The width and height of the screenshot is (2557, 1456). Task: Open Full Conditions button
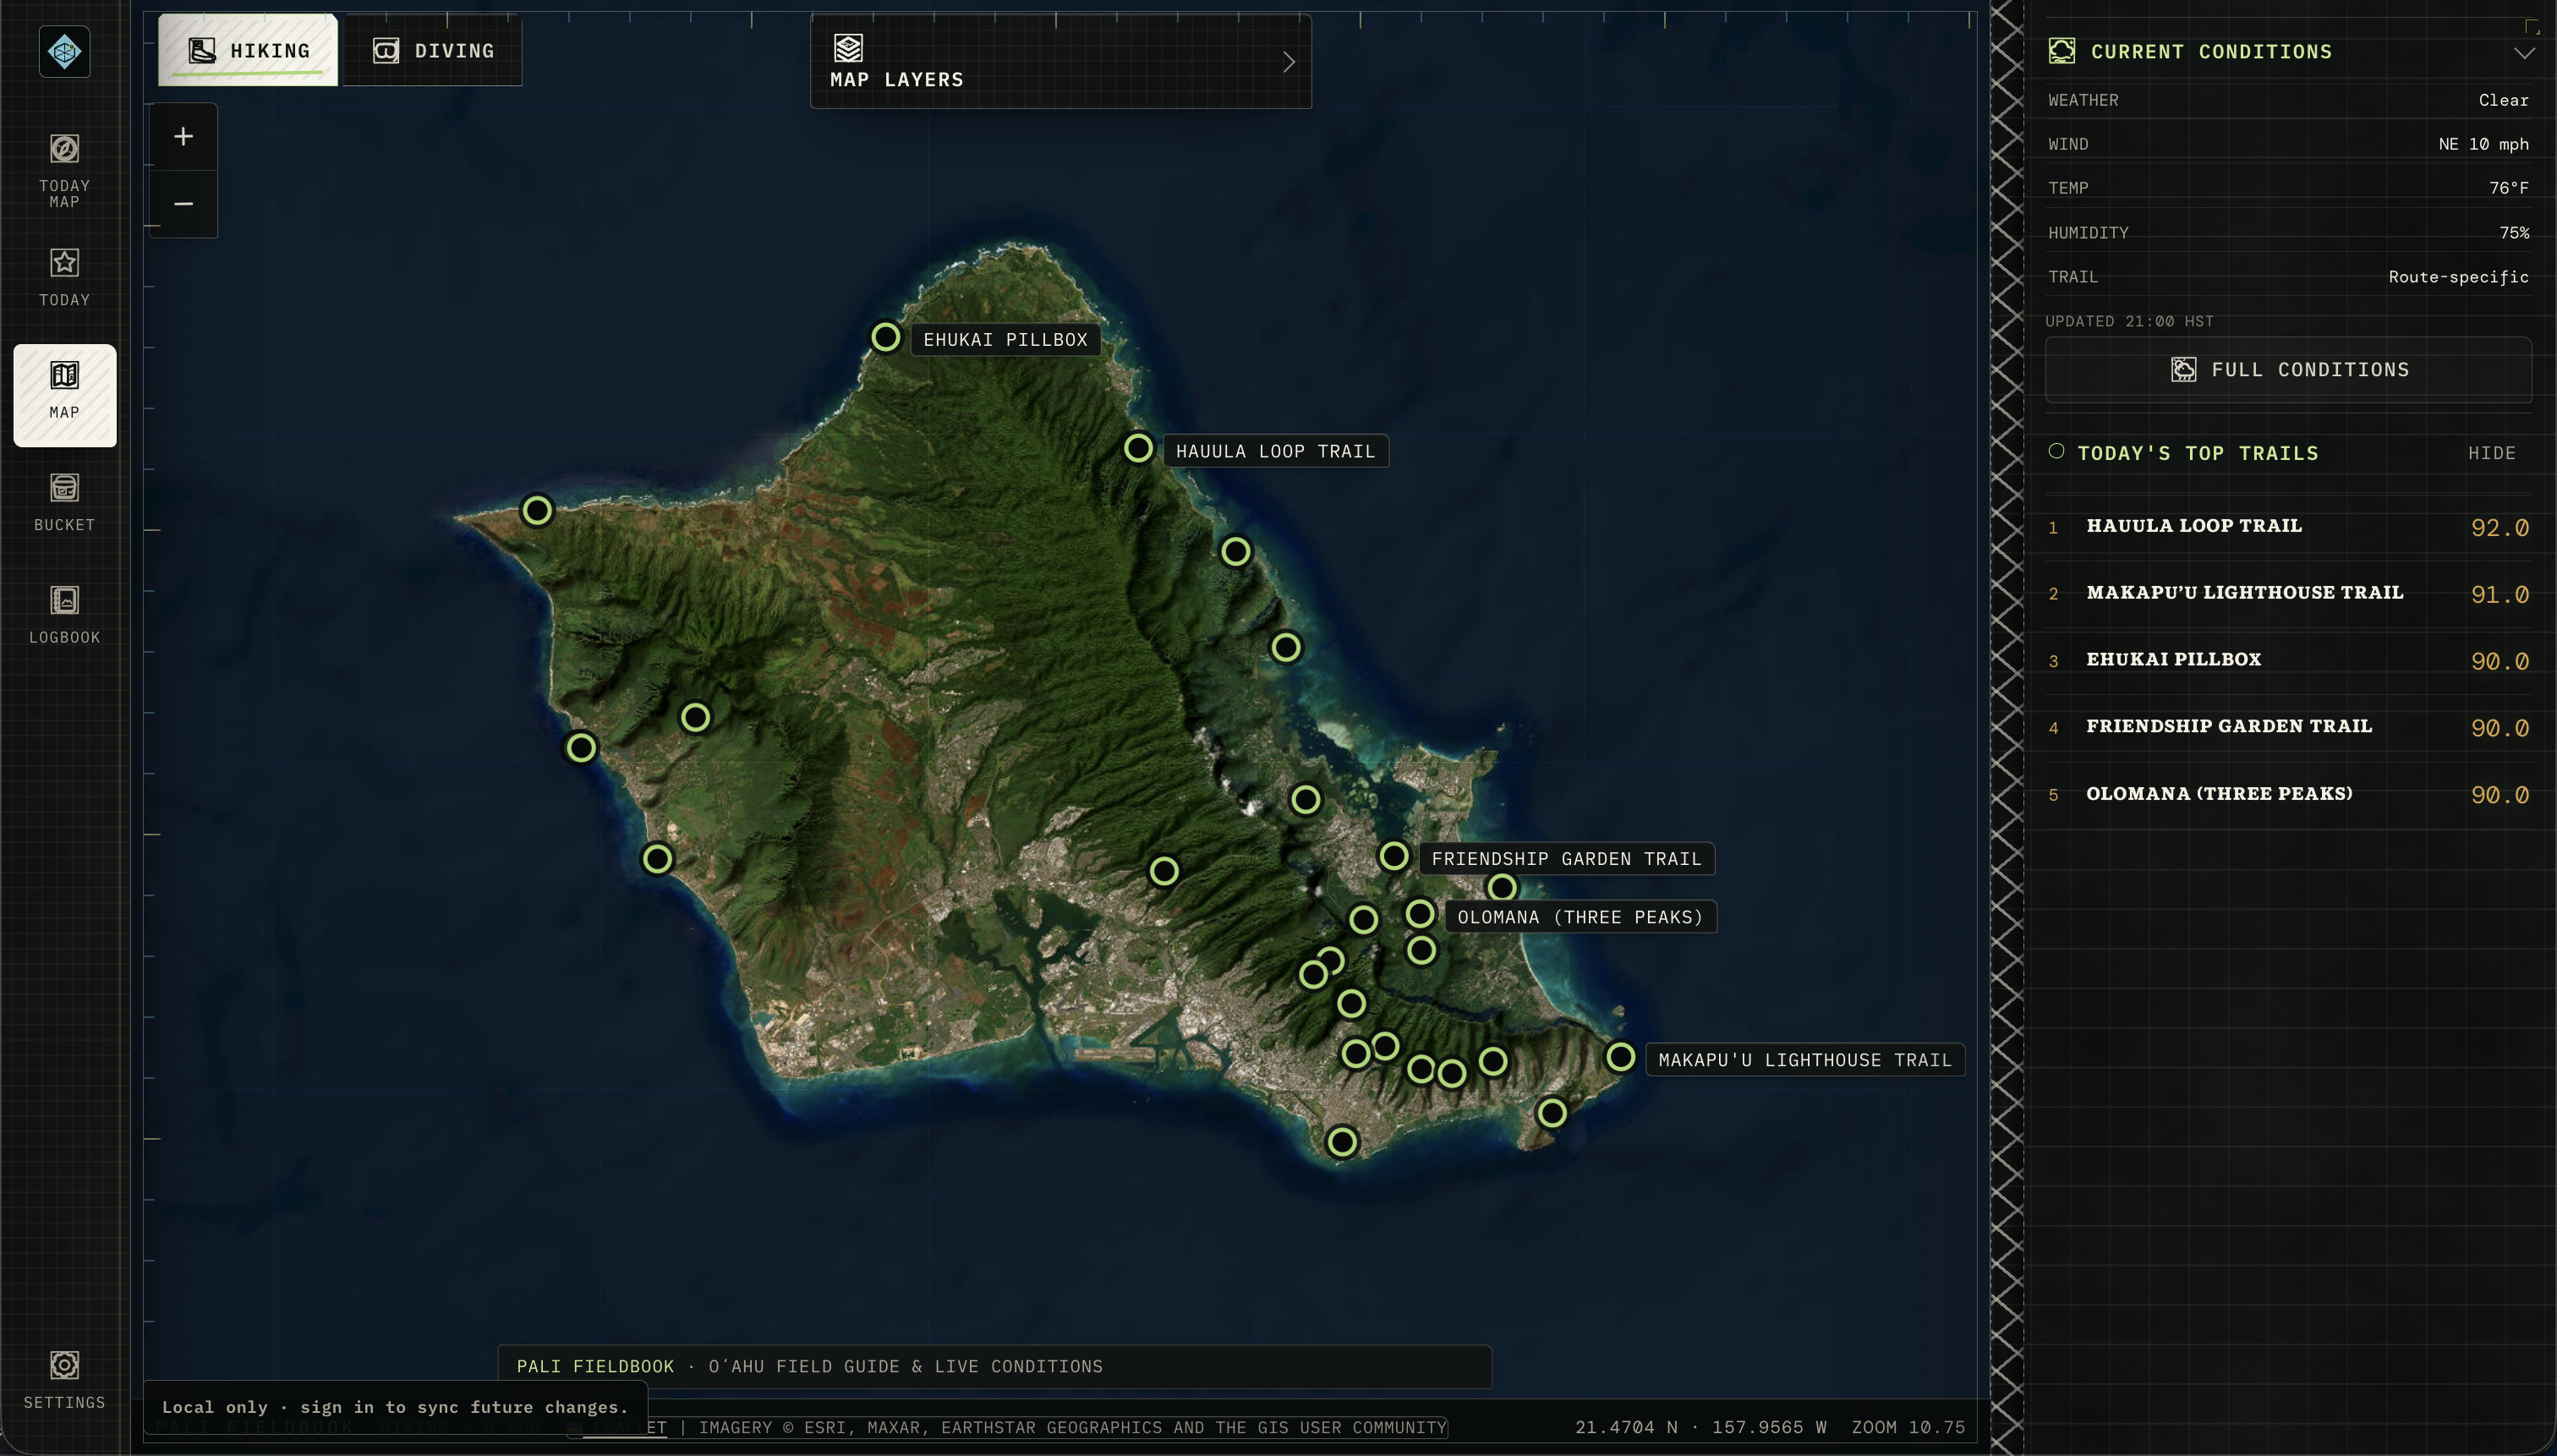coord(2288,370)
